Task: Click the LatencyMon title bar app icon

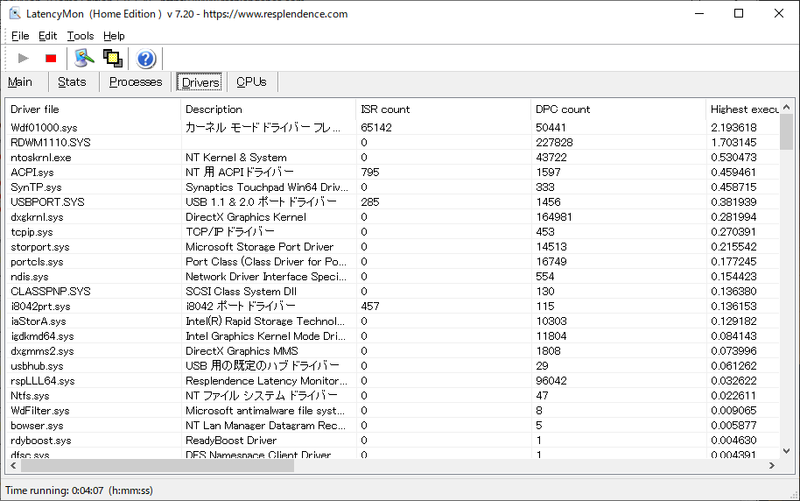Action: (15, 14)
